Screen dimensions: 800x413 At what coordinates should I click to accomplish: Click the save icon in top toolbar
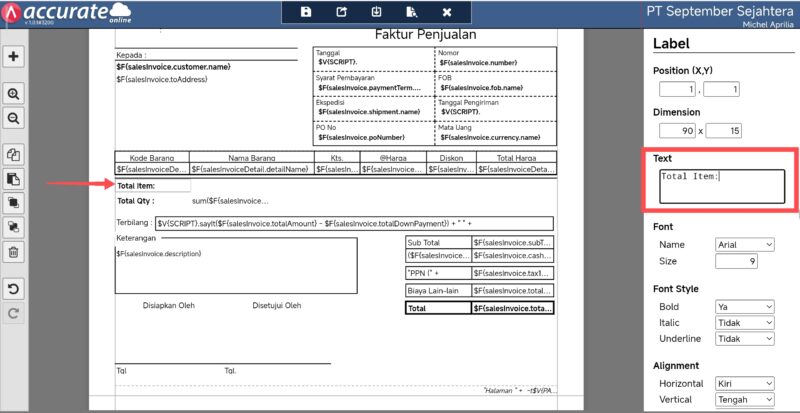tap(306, 12)
